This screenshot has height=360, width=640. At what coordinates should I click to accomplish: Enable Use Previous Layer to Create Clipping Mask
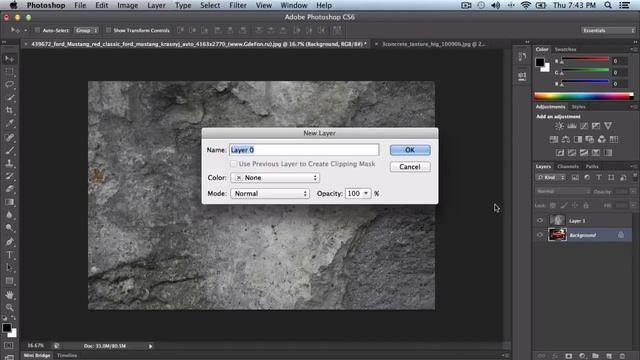[x=233, y=164]
